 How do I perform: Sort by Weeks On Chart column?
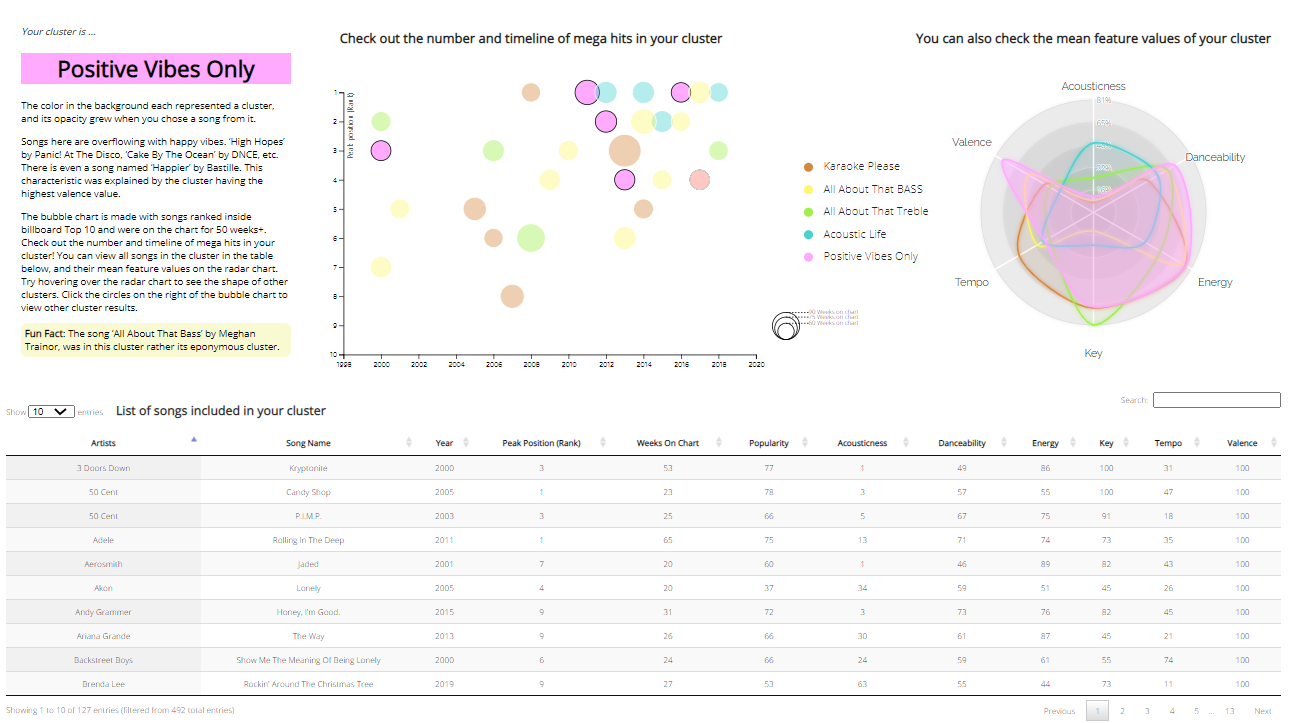coord(668,443)
